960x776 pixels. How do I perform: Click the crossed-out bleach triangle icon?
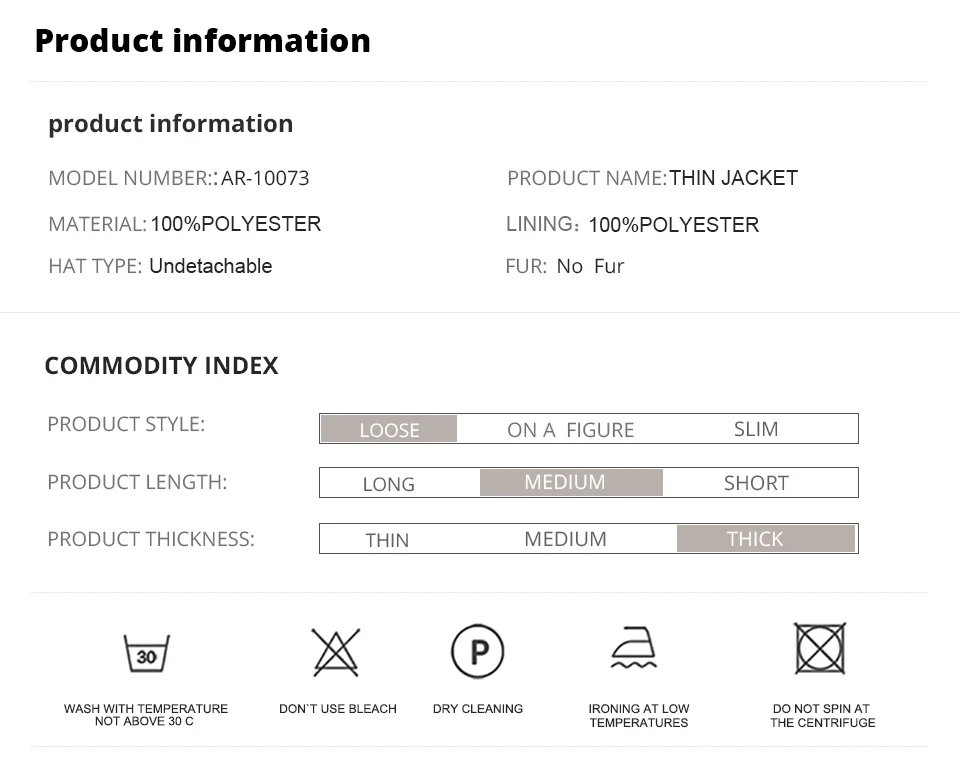tap(336, 652)
